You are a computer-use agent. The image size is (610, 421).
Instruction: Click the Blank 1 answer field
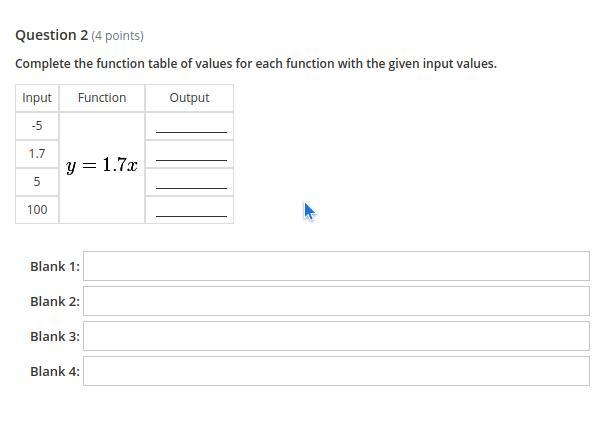pyautogui.click(x=336, y=266)
